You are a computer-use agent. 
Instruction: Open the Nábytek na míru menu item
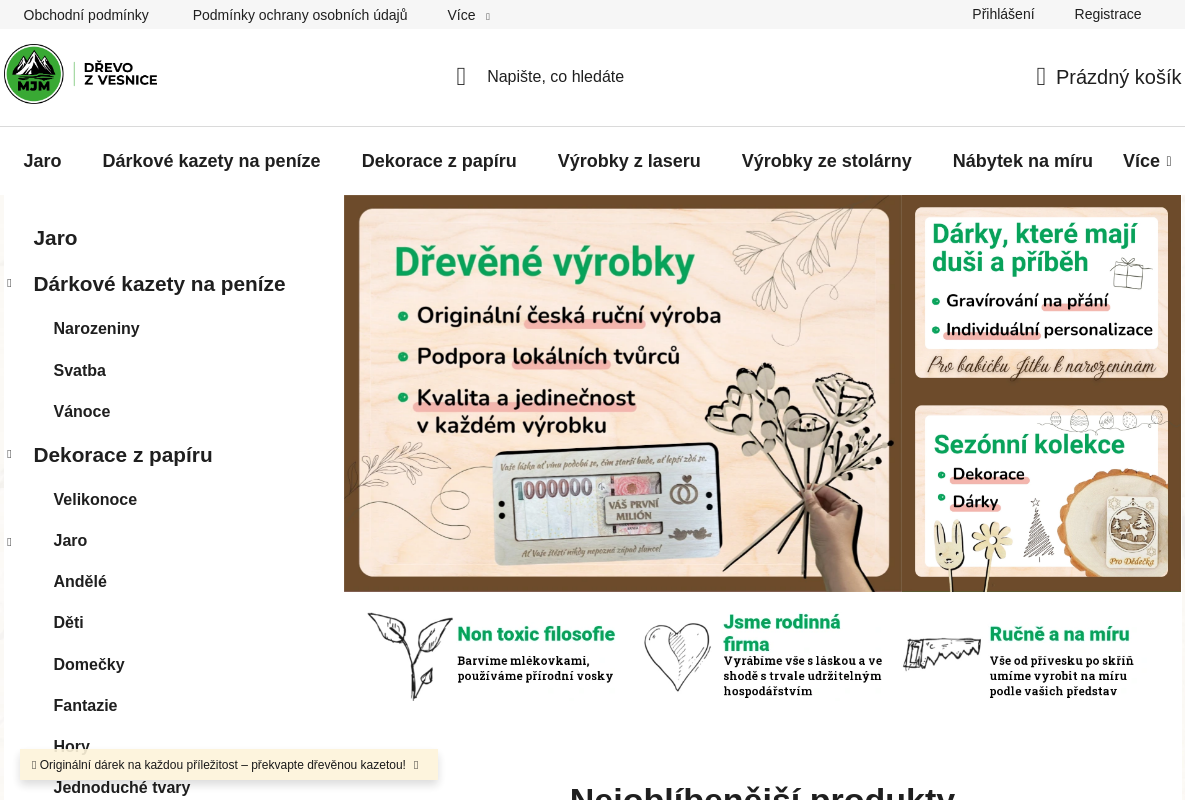pyautogui.click(x=1022, y=161)
